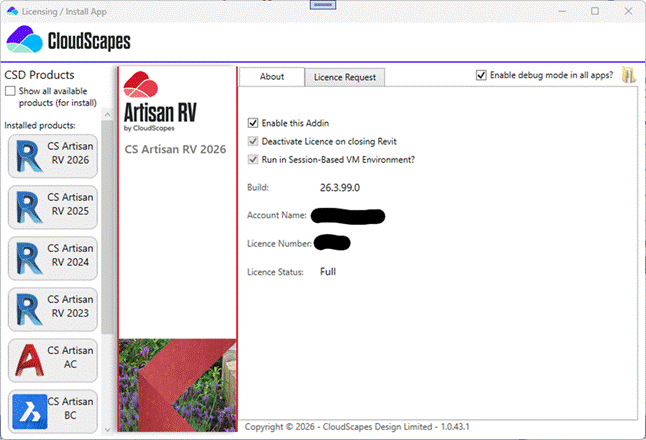The width and height of the screenshot is (646, 440).
Task: Click the garden photo thumbnail
Action: tap(177, 378)
